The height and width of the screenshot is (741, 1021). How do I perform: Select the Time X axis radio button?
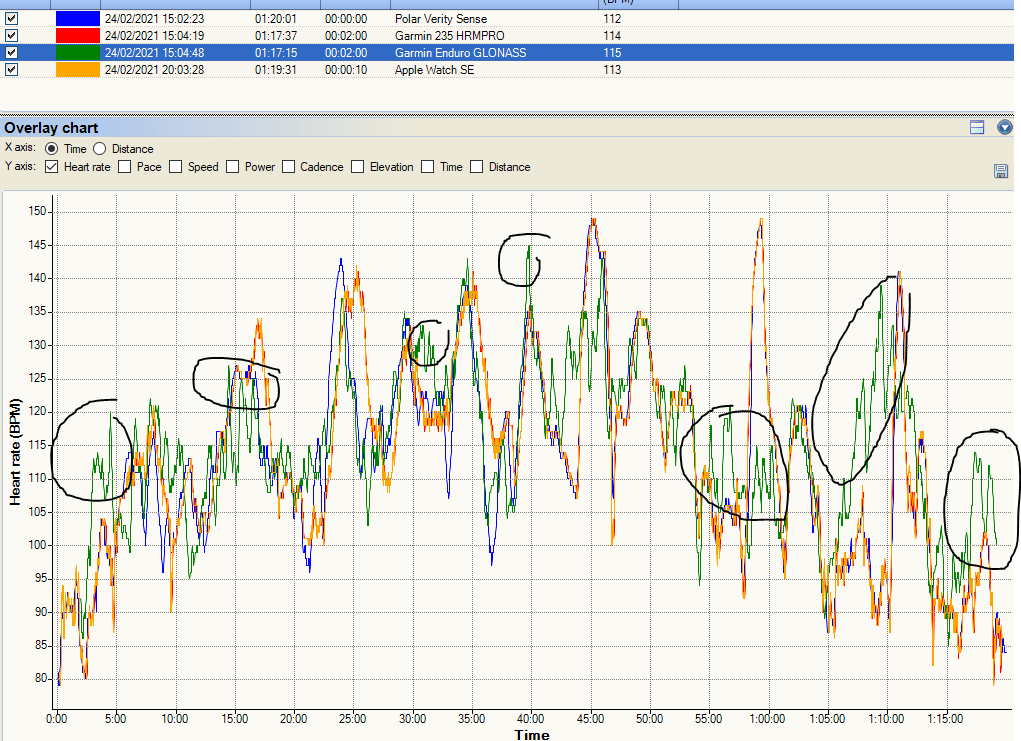51,149
